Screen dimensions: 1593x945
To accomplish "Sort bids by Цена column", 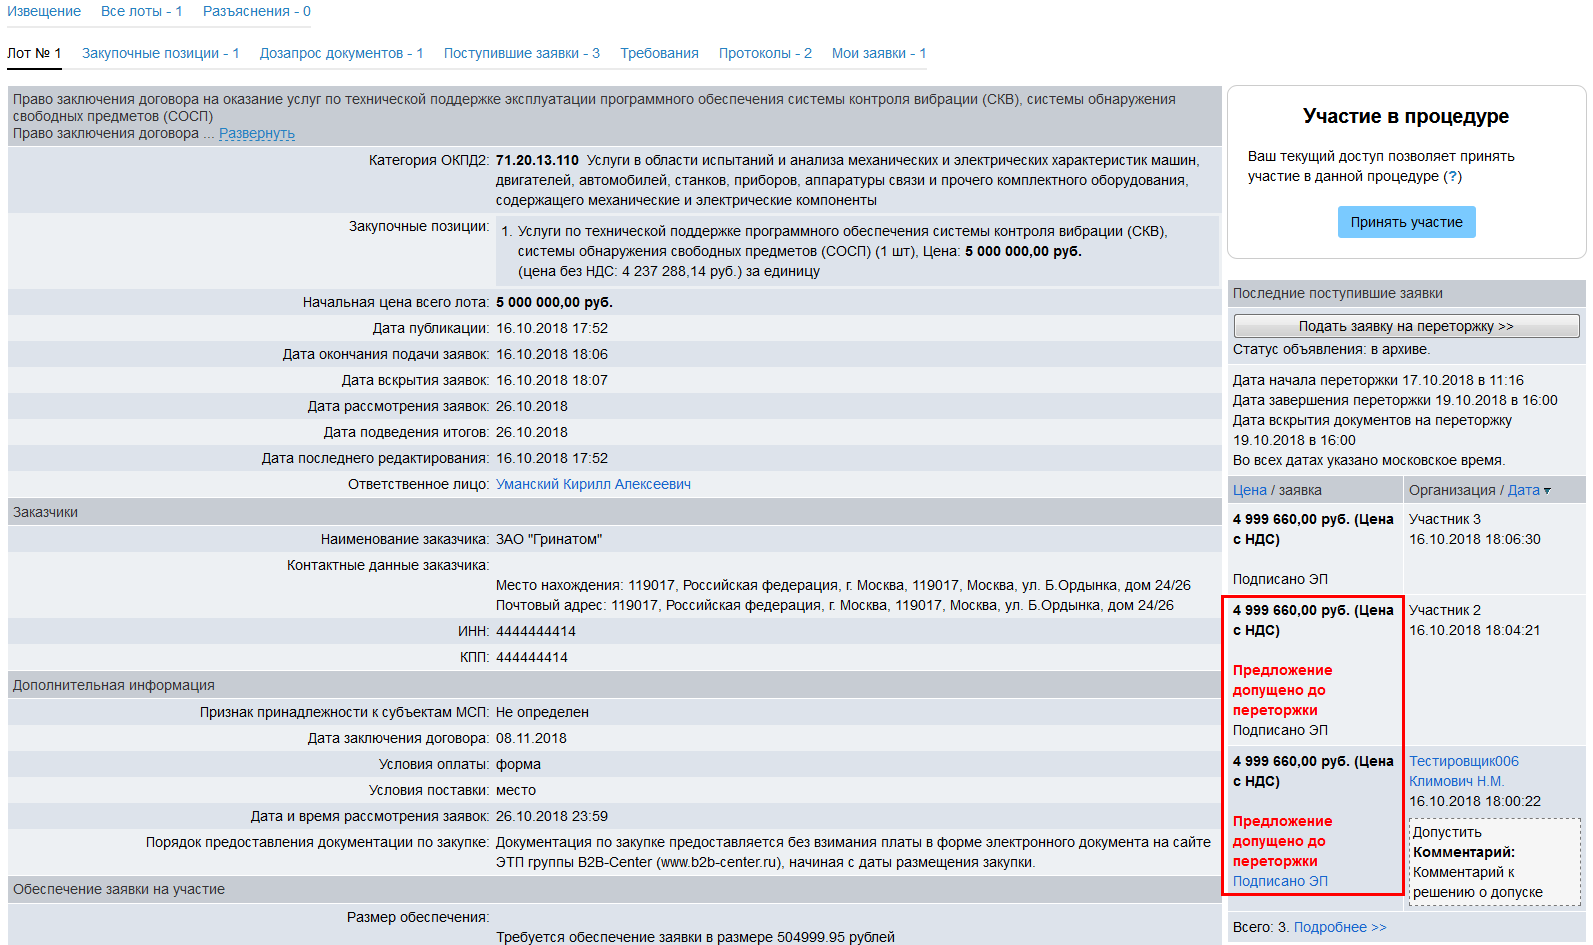I will pos(1249,490).
